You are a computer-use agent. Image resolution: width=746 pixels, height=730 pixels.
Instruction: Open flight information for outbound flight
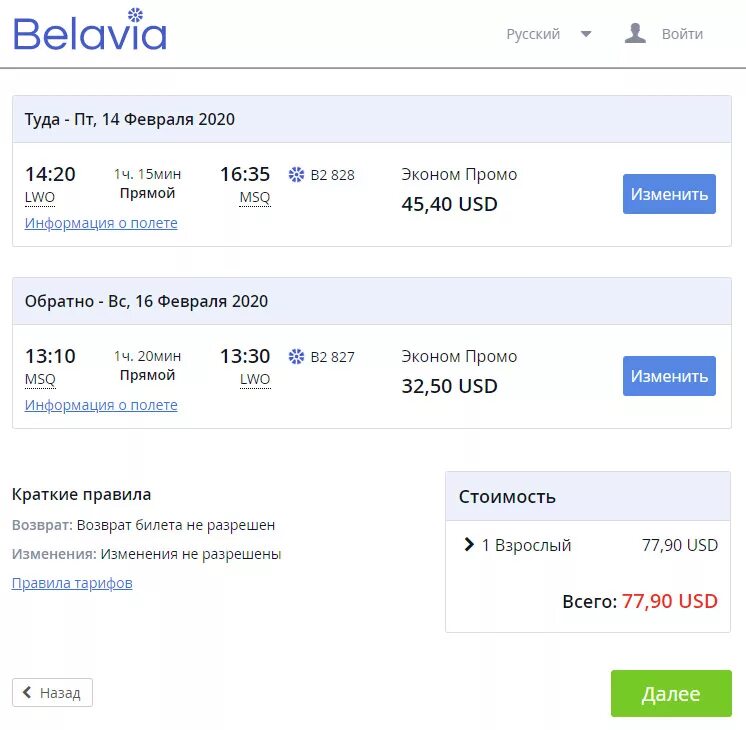[x=101, y=223]
